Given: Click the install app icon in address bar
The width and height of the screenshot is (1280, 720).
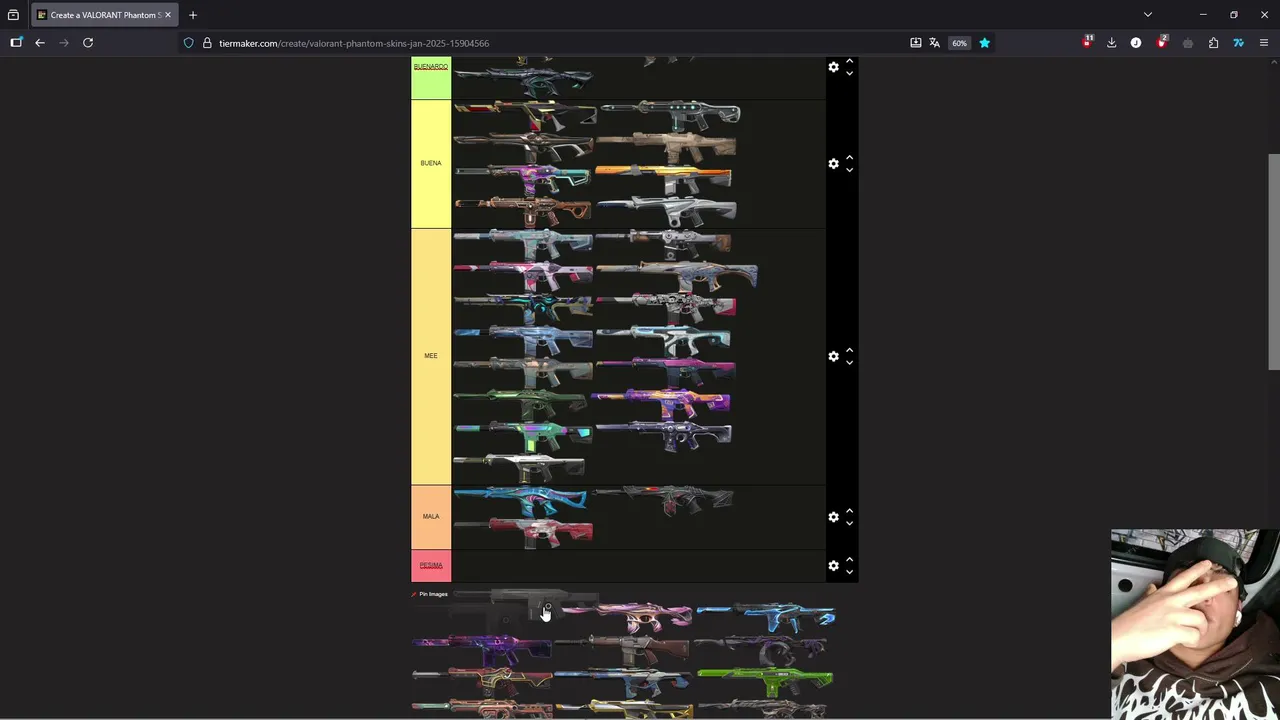Looking at the screenshot, I should coord(915,43).
